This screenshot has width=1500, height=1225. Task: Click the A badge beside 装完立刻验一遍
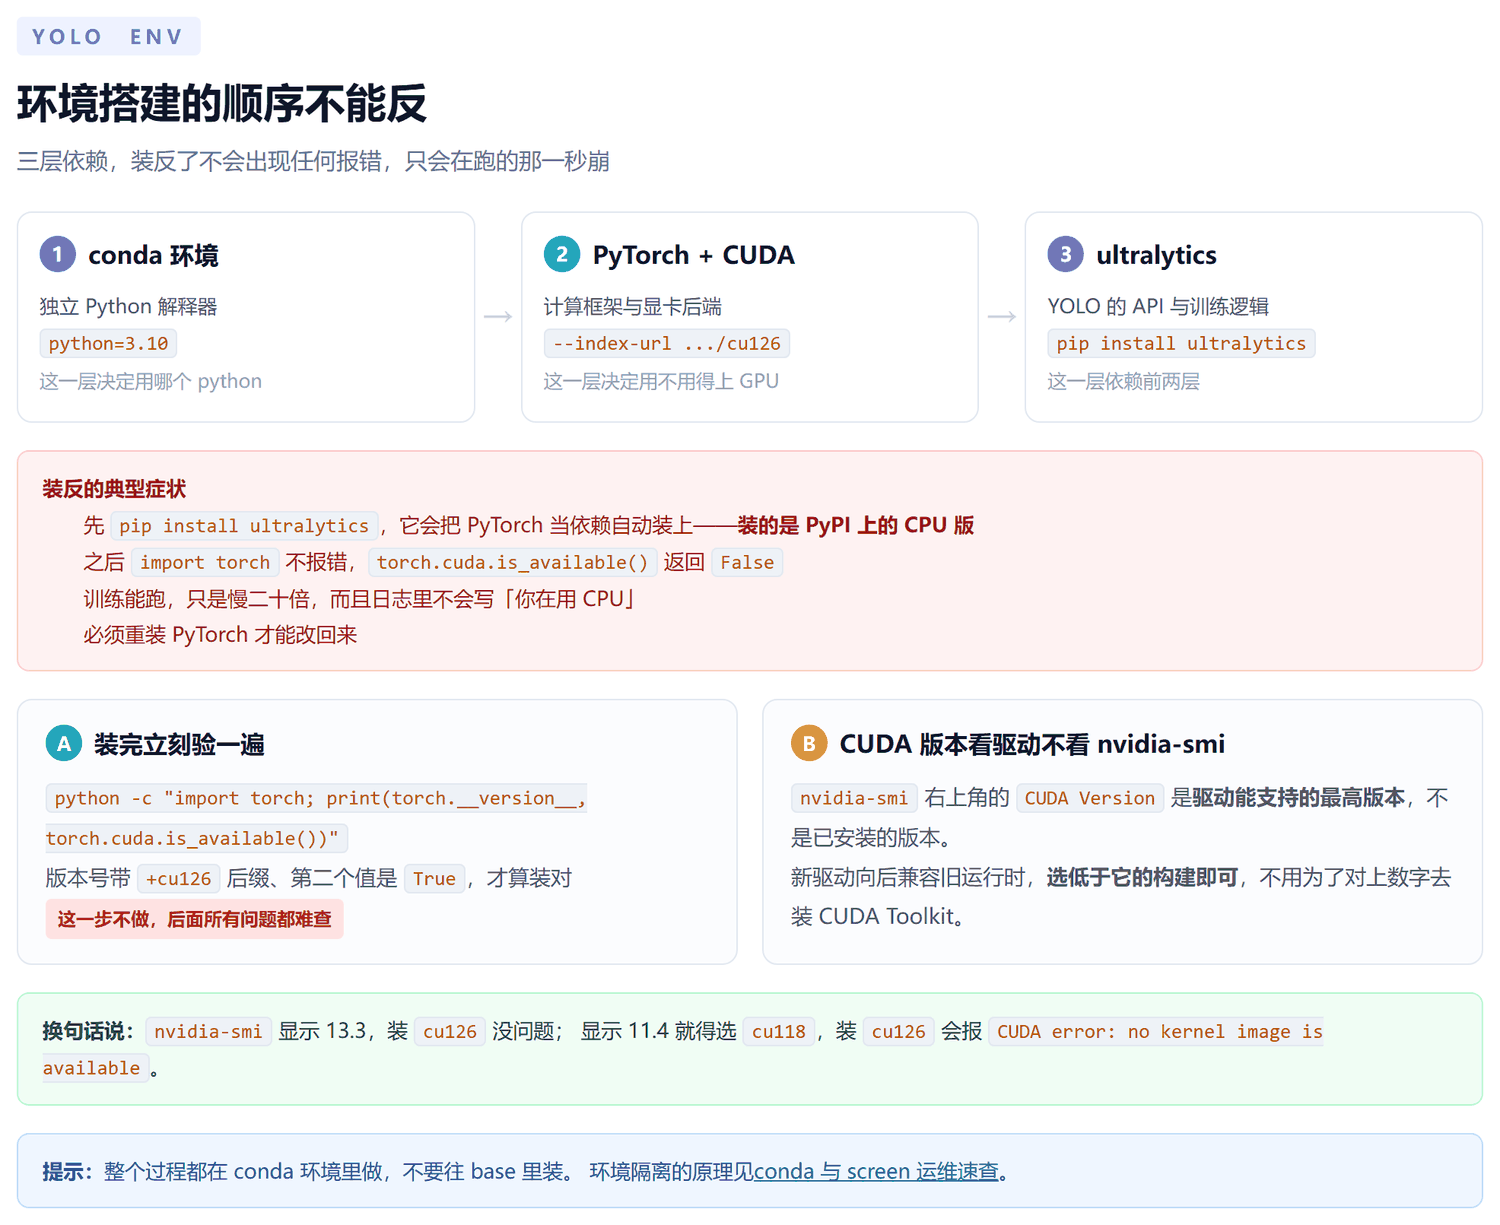point(64,743)
